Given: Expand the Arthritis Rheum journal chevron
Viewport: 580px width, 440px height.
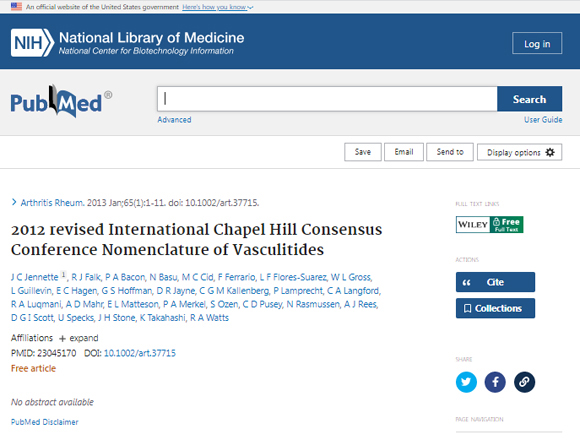Looking at the screenshot, I should 14,202.
